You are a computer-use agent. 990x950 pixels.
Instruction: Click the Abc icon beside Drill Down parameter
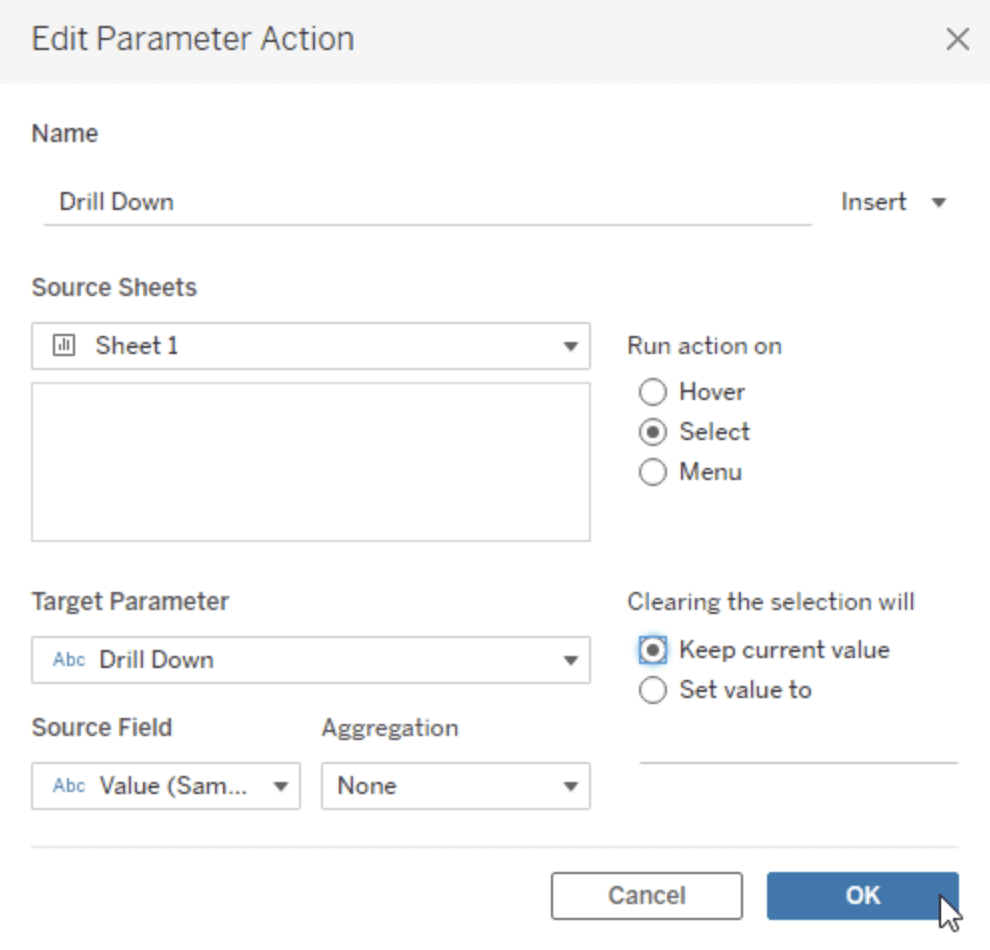pos(68,660)
